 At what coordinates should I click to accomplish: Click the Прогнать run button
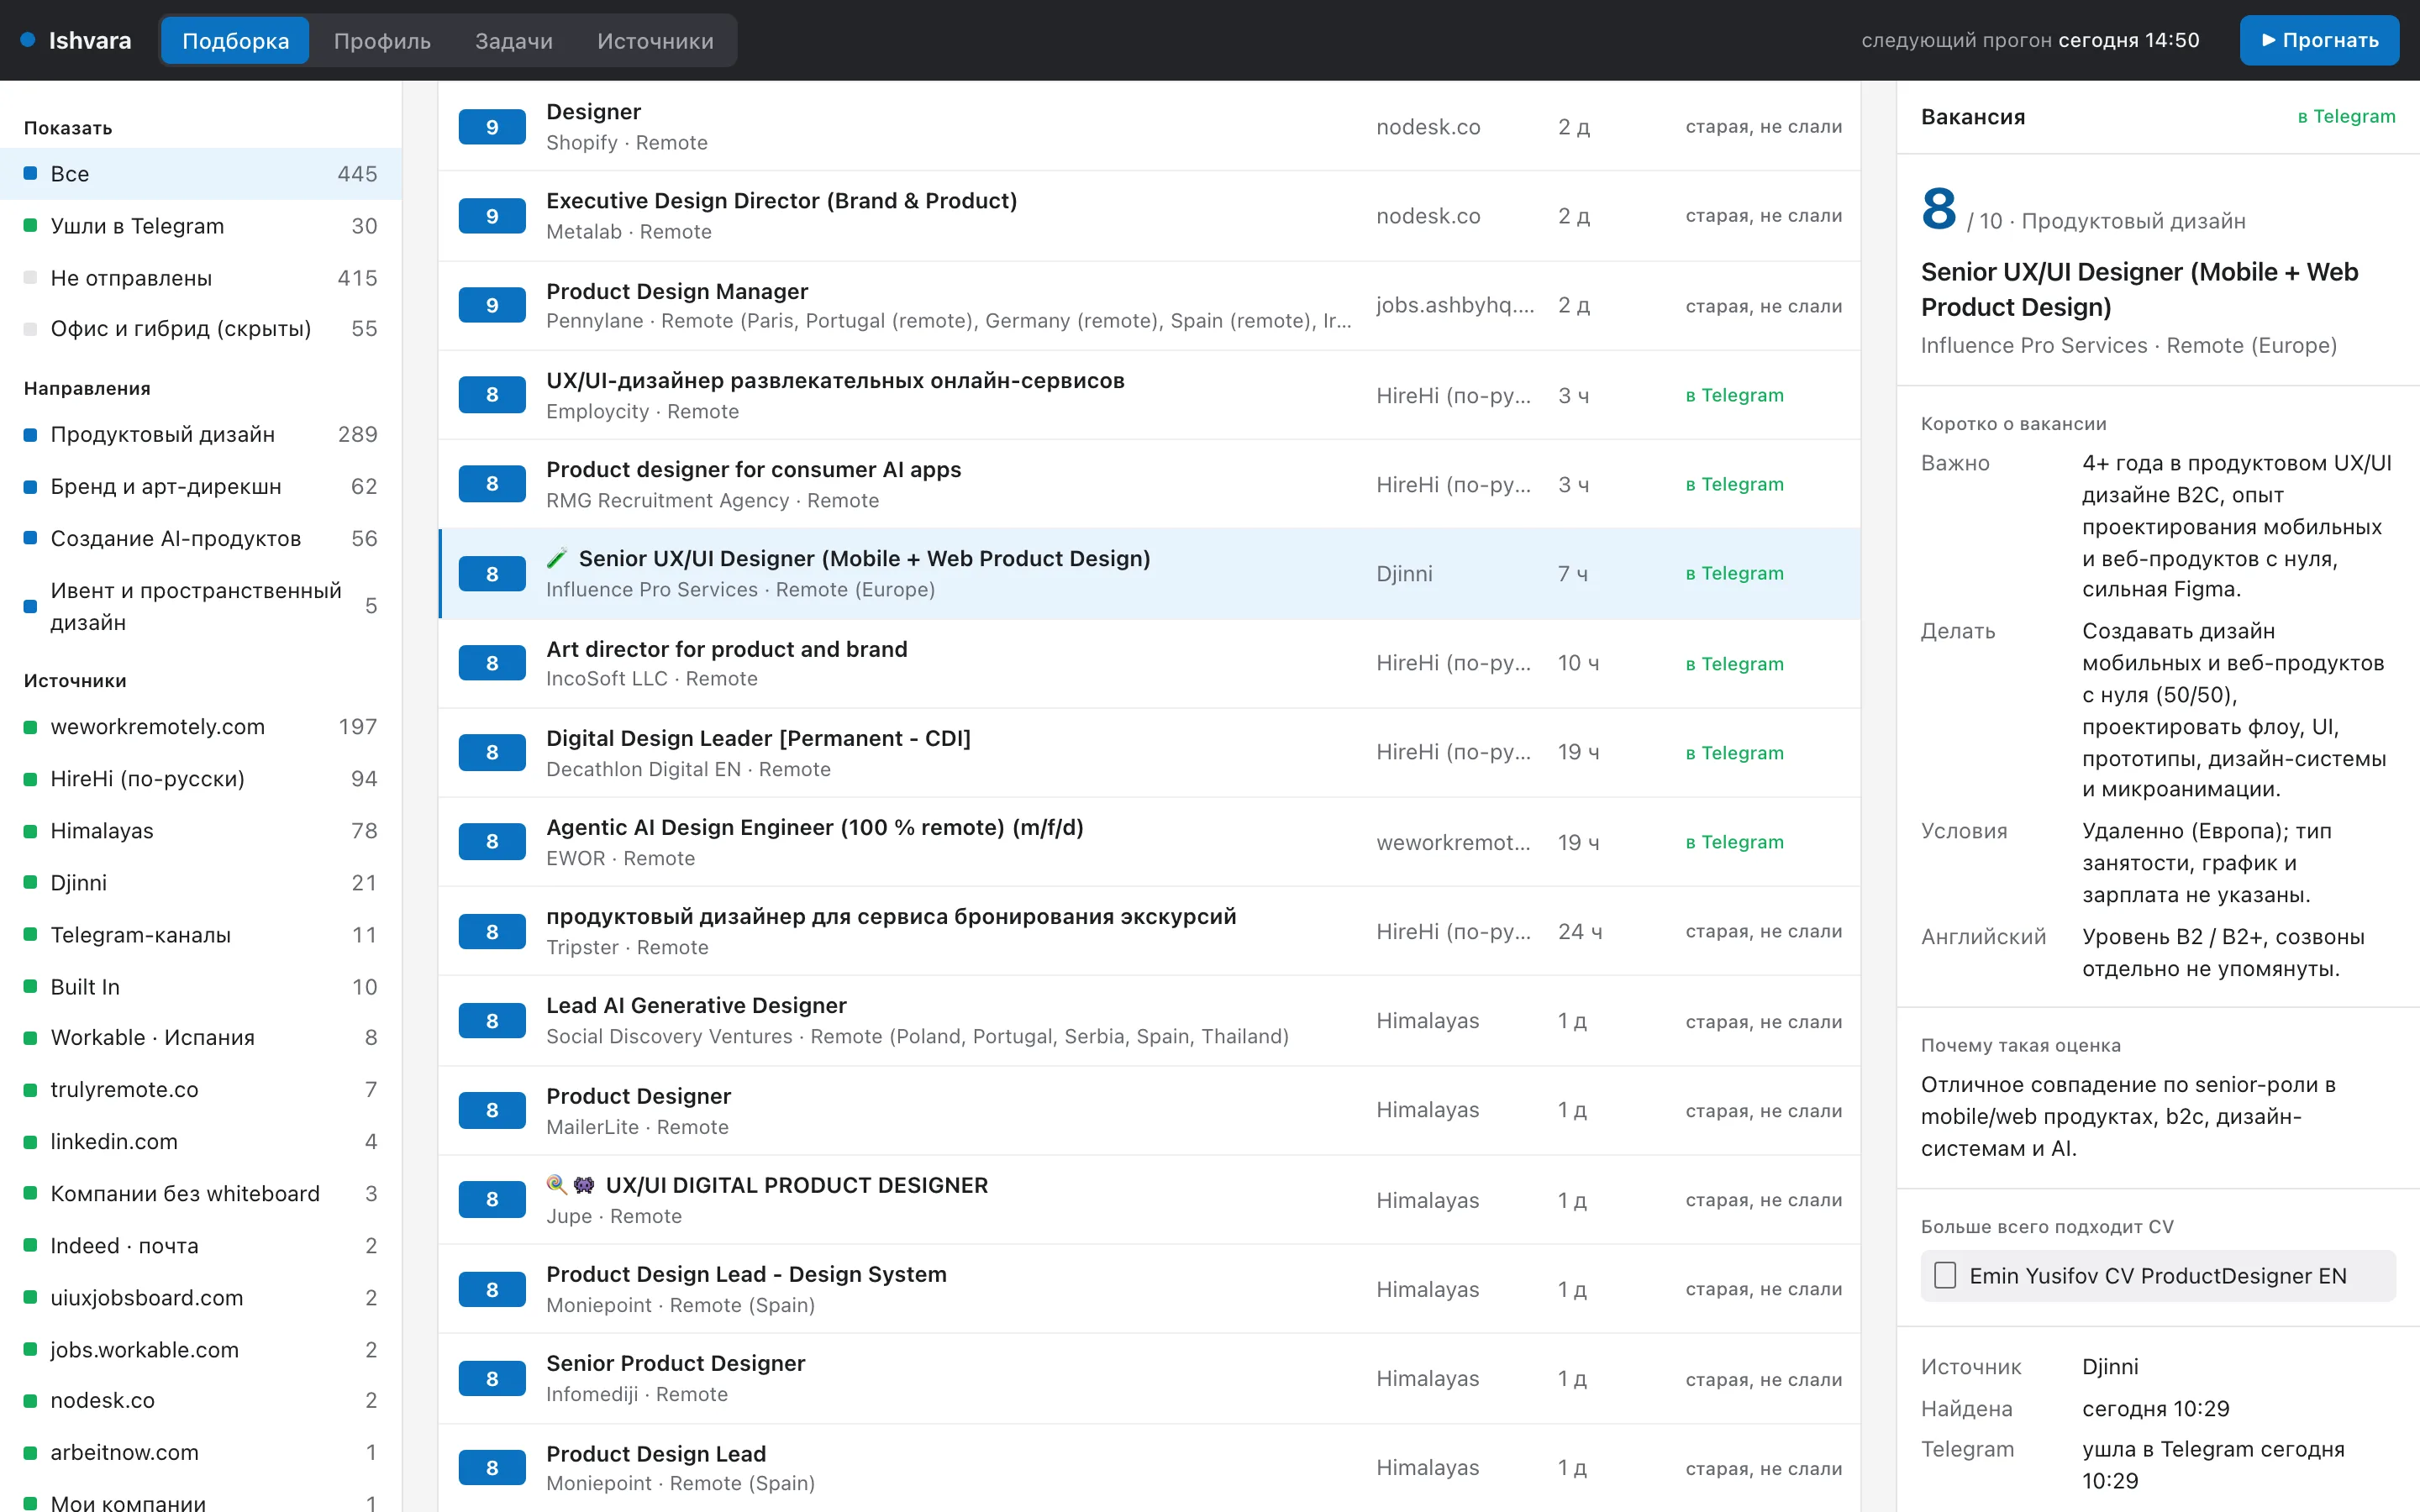tap(2319, 40)
